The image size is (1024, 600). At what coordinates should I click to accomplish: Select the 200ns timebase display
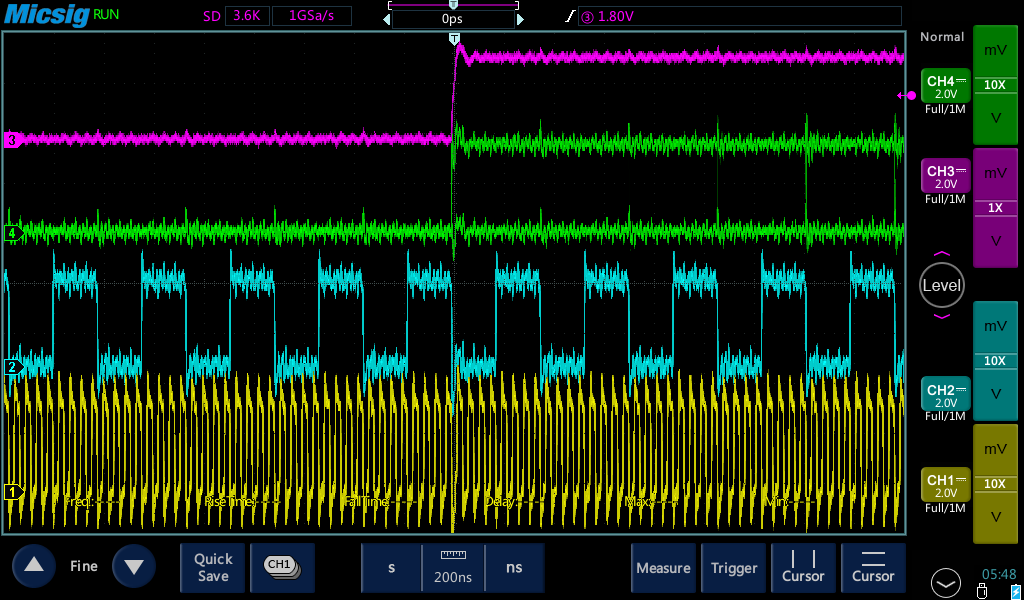pyautogui.click(x=453, y=568)
